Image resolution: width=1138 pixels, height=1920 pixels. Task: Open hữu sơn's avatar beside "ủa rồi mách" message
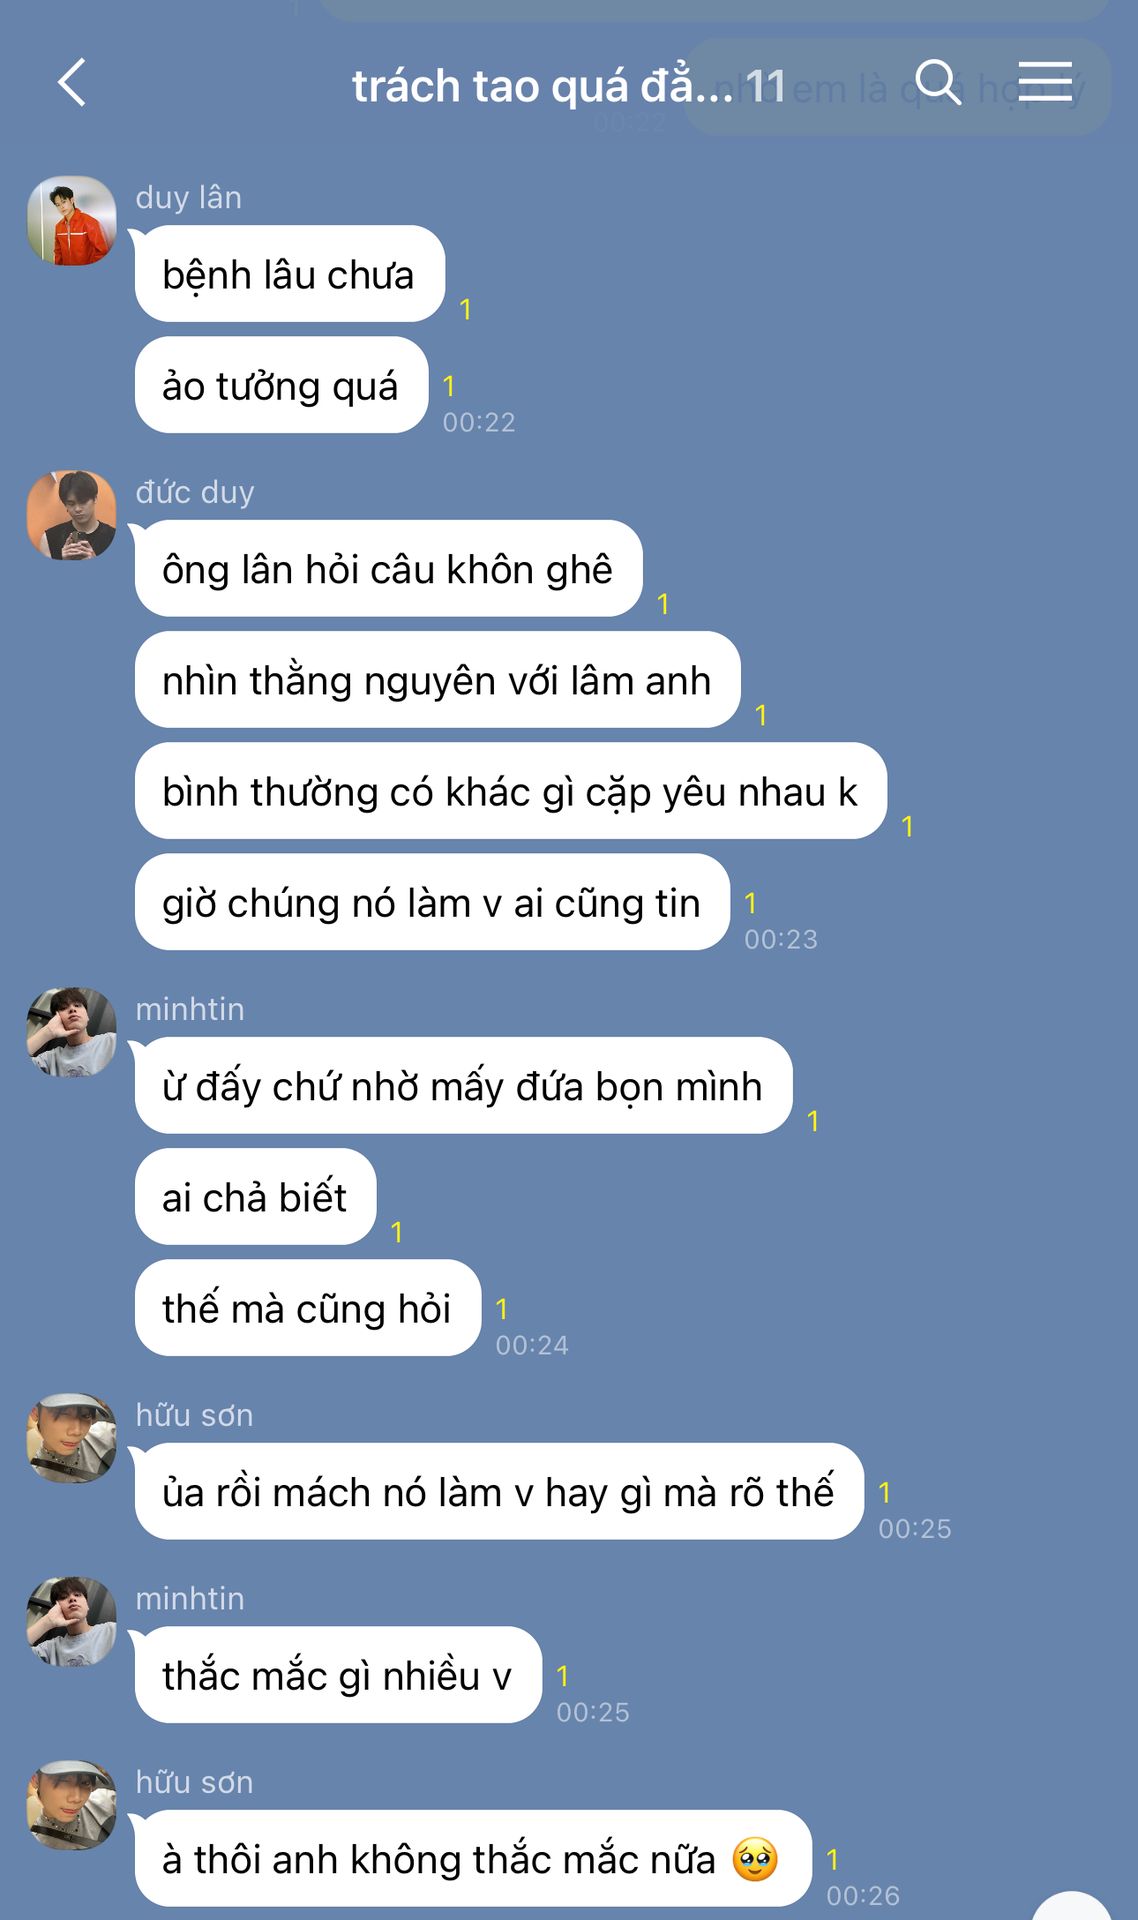(x=71, y=1438)
